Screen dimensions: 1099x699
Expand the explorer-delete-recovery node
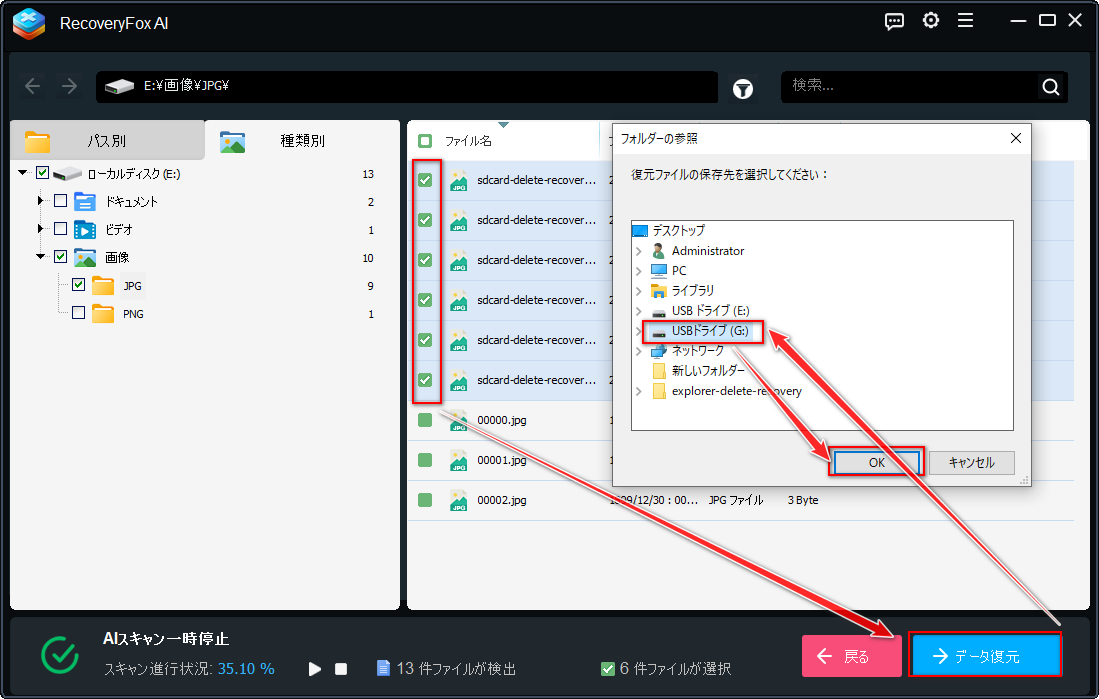pyautogui.click(x=639, y=391)
